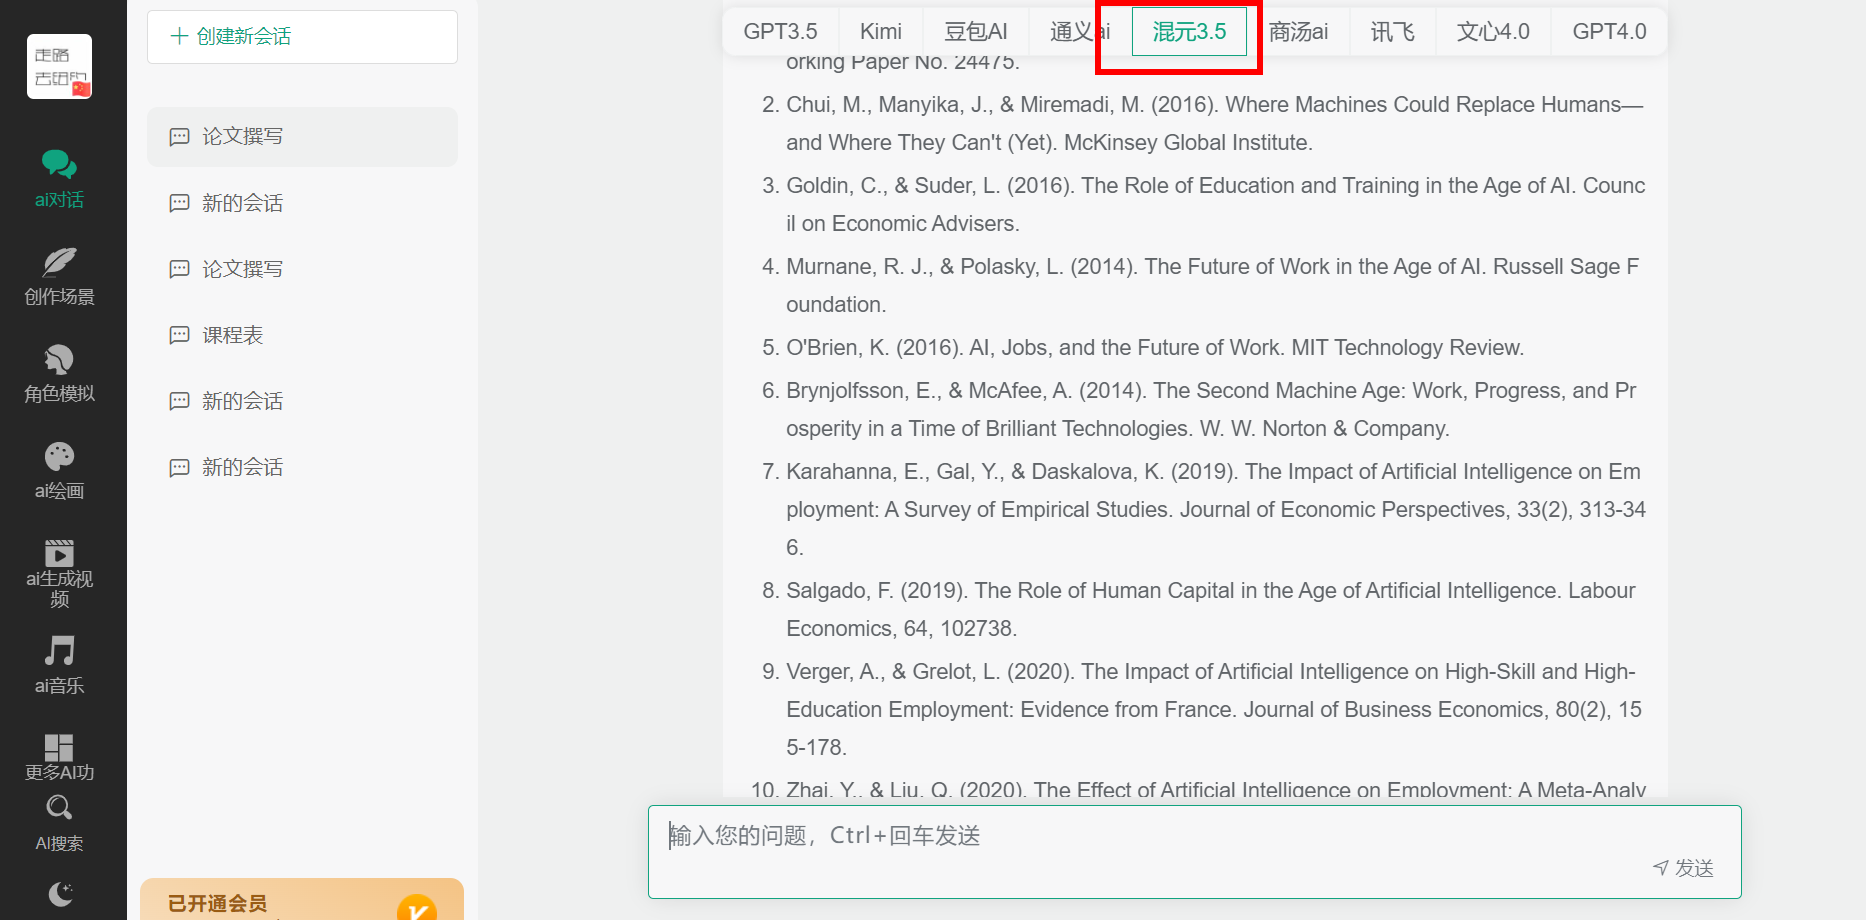Open the ai对话 chat icon in sidebar
Screen dimensions: 1866x920
point(59,165)
